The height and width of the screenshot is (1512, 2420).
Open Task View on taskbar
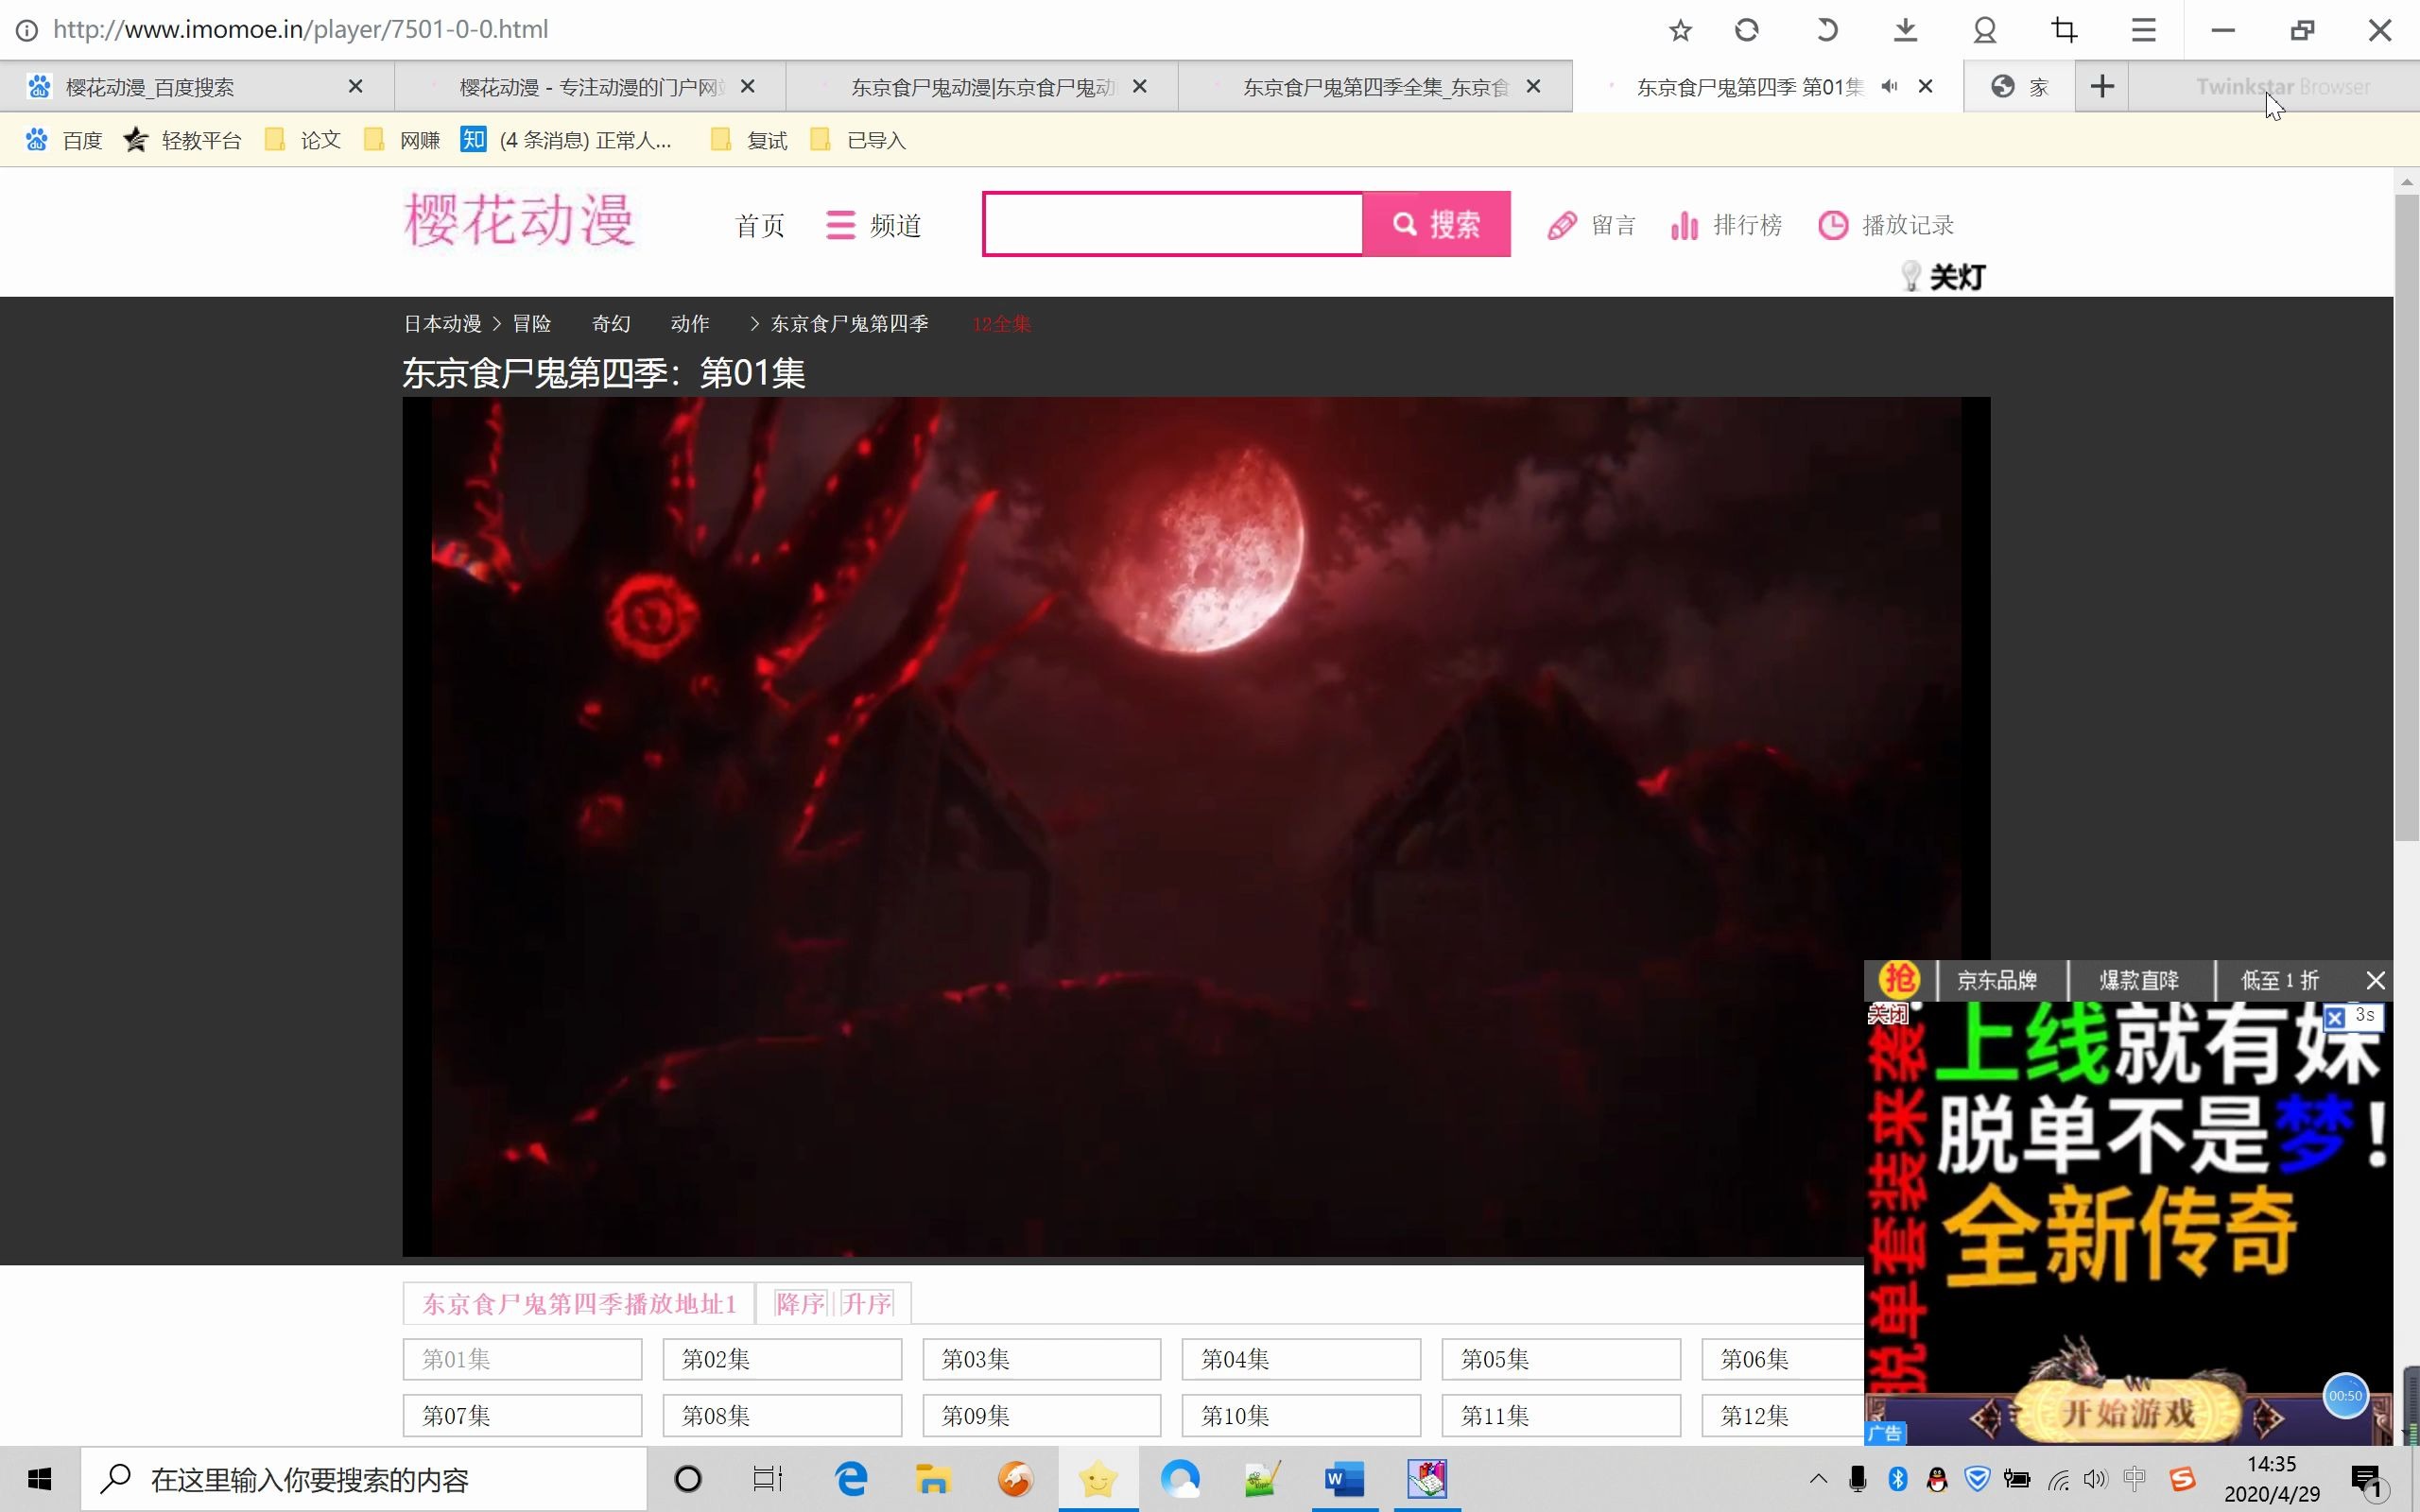click(x=767, y=1479)
